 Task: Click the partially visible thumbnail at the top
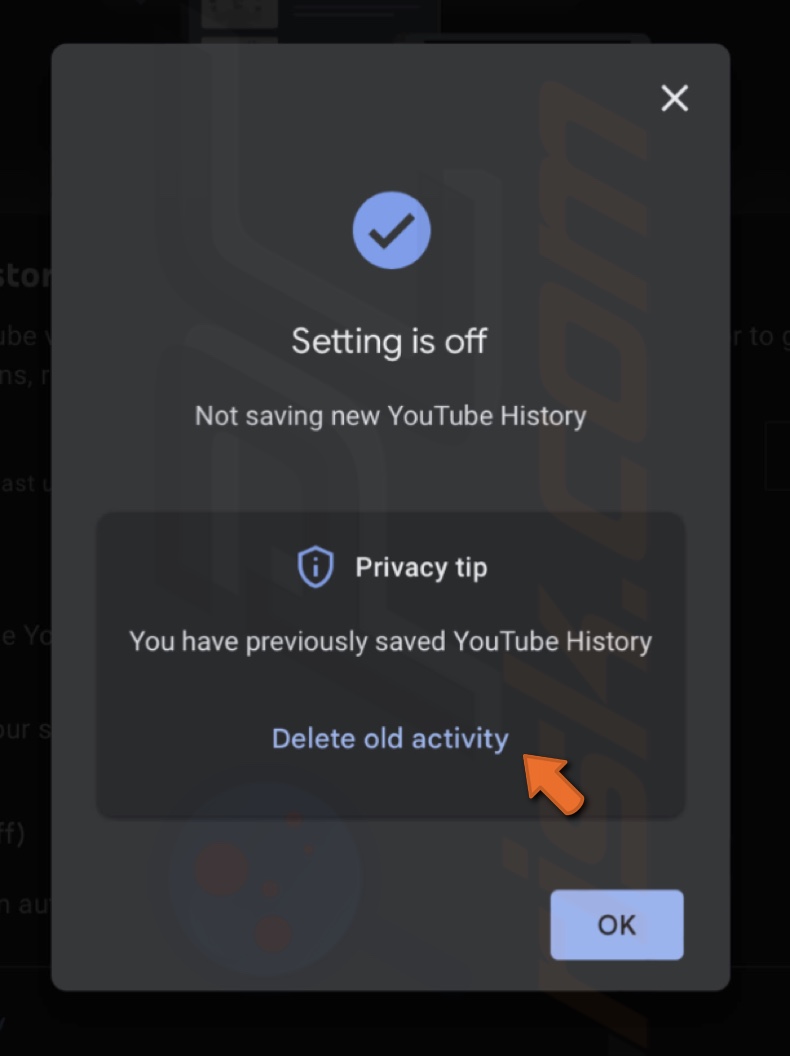[x=240, y=14]
